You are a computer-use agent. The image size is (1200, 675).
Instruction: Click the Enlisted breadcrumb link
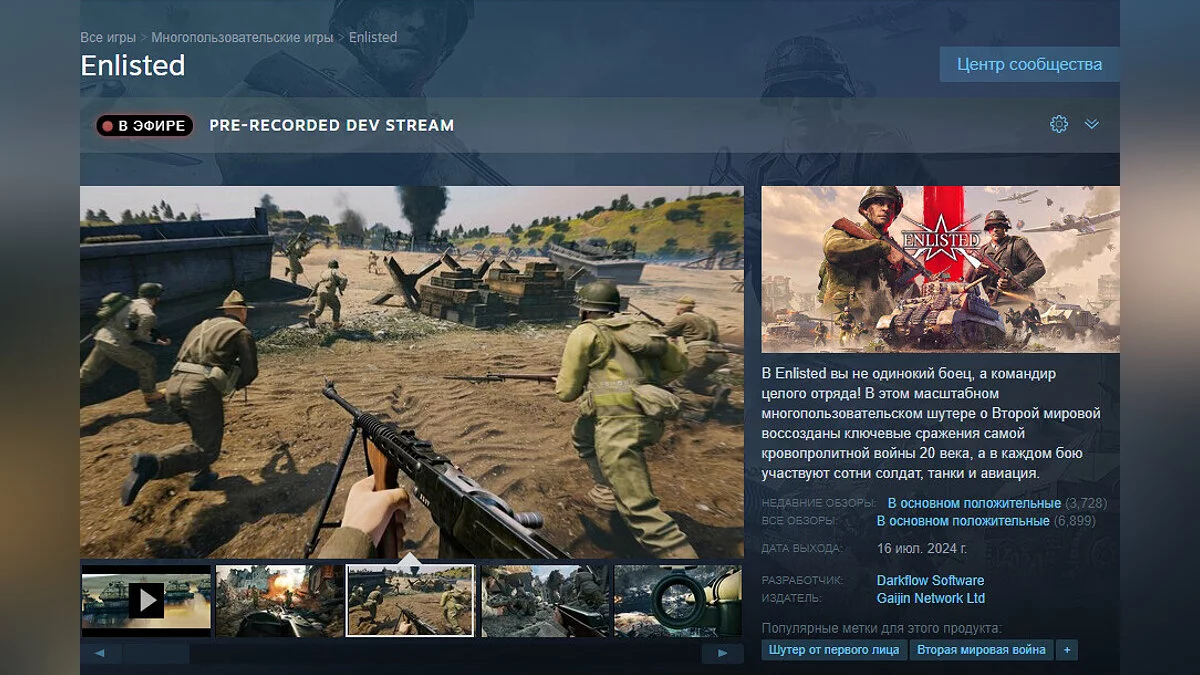point(373,37)
